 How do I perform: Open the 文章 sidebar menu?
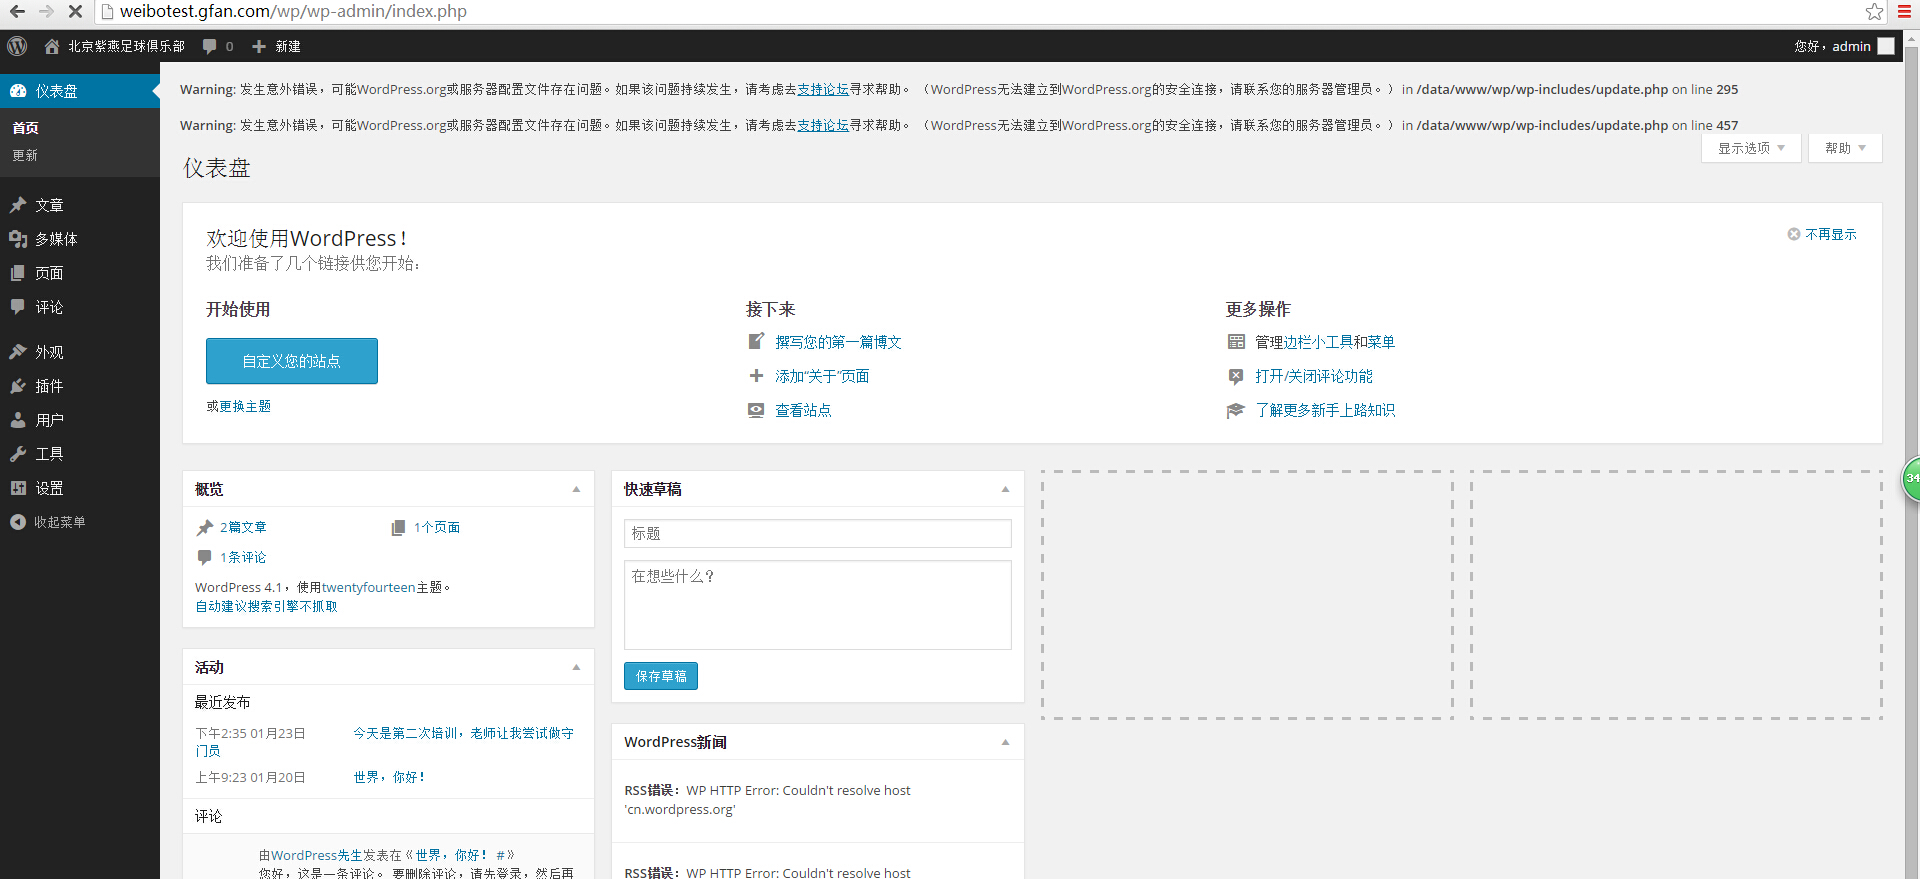click(x=80, y=205)
